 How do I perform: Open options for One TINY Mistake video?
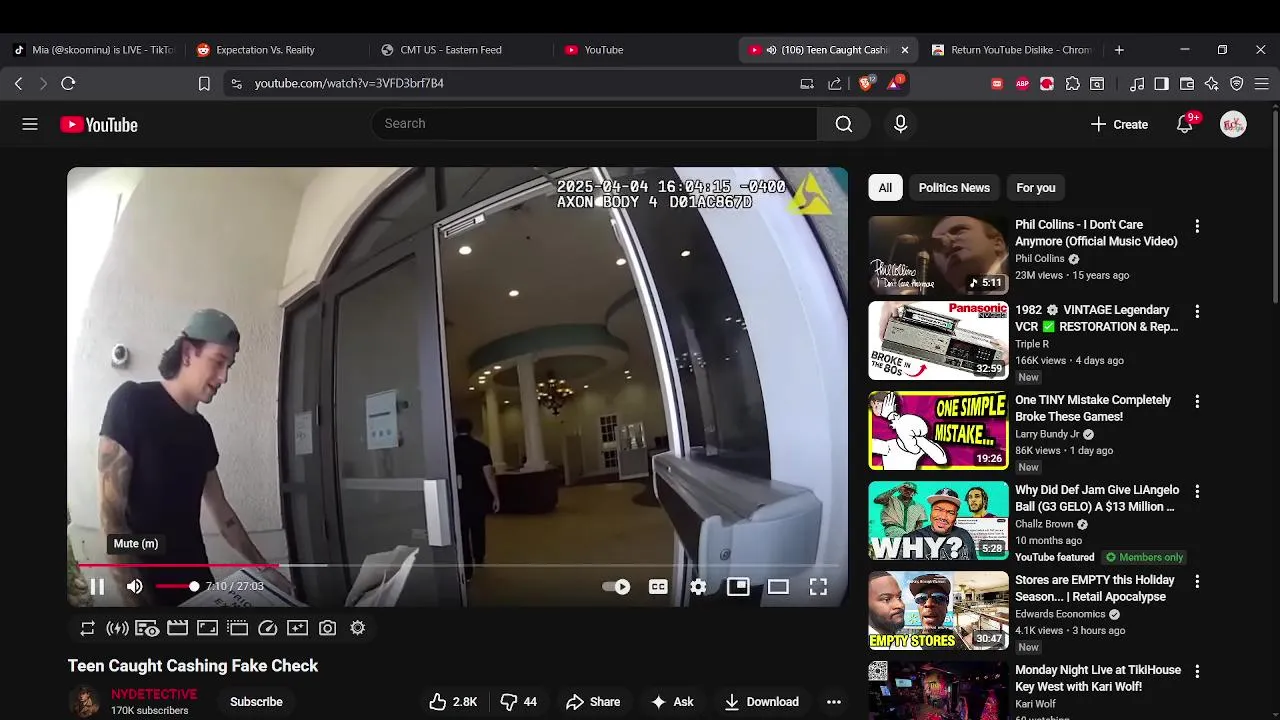[1197, 402]
